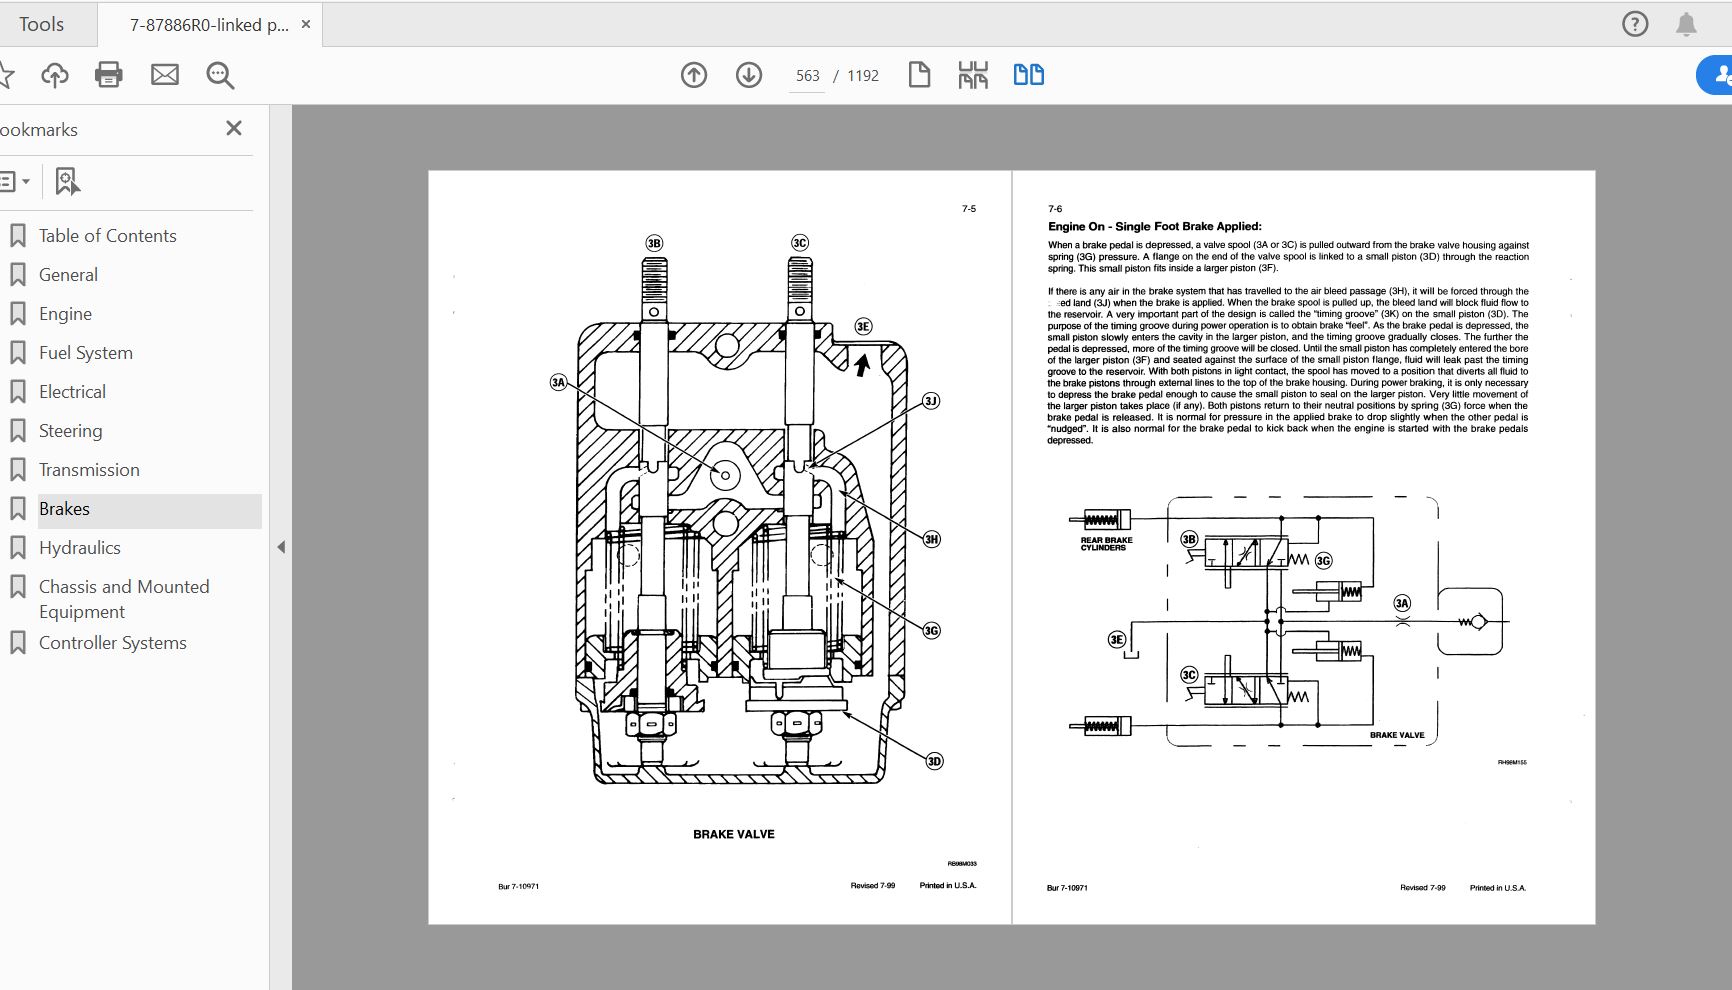Add document to favorites with star icon
The width and height of the screenshot is (1732, 990).
click(8, 75)
